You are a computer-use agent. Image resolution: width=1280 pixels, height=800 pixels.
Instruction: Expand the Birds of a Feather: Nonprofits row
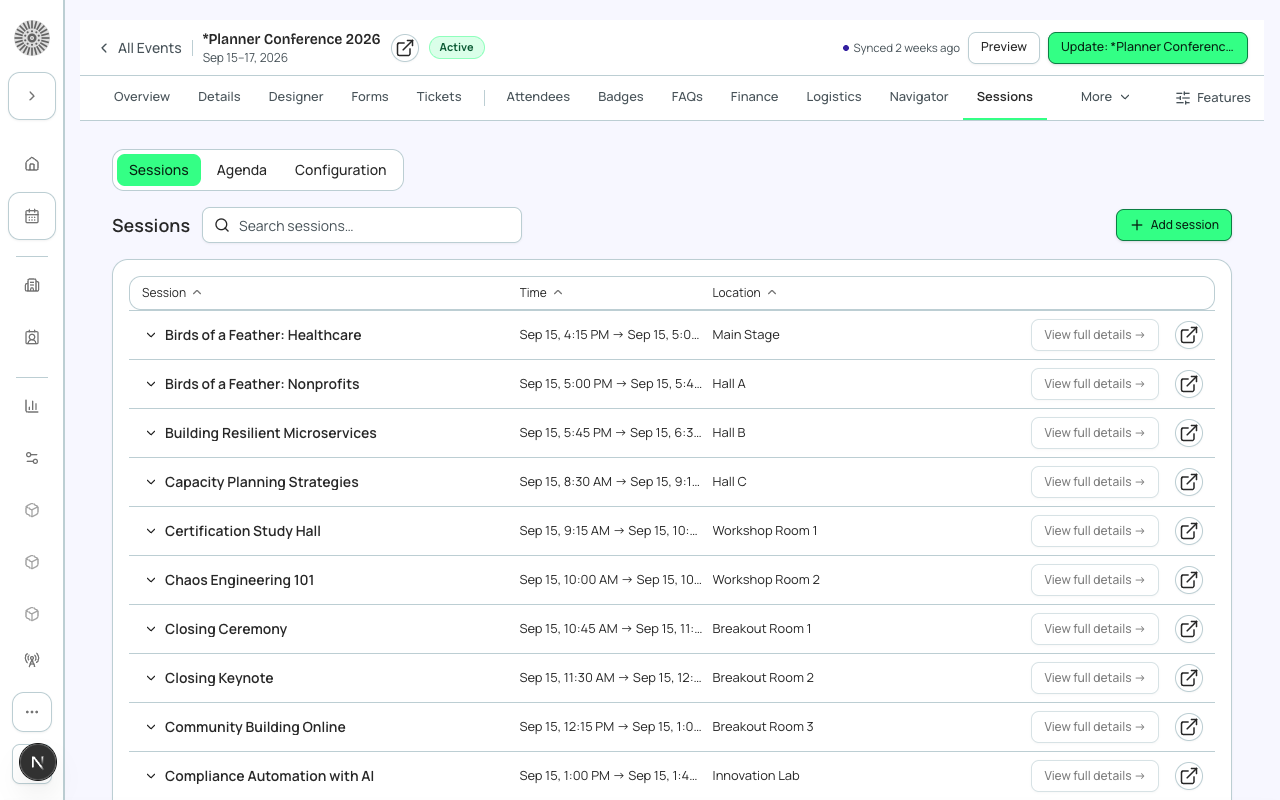click(x=151, y=384)
